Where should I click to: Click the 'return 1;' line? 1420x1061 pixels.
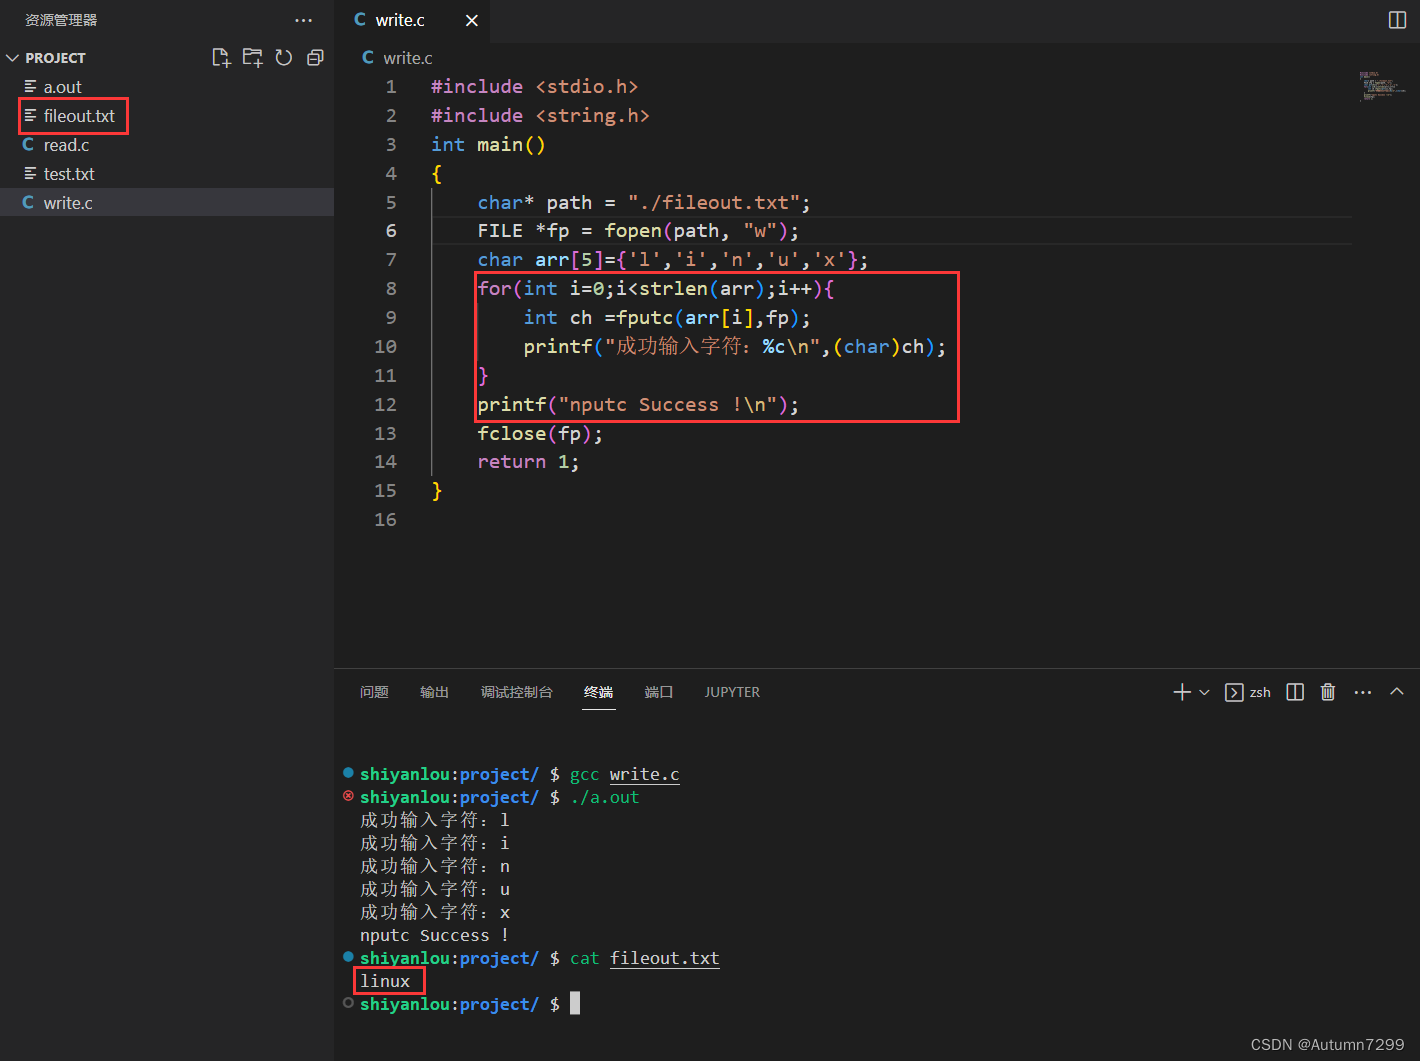(x=528, y=462)
